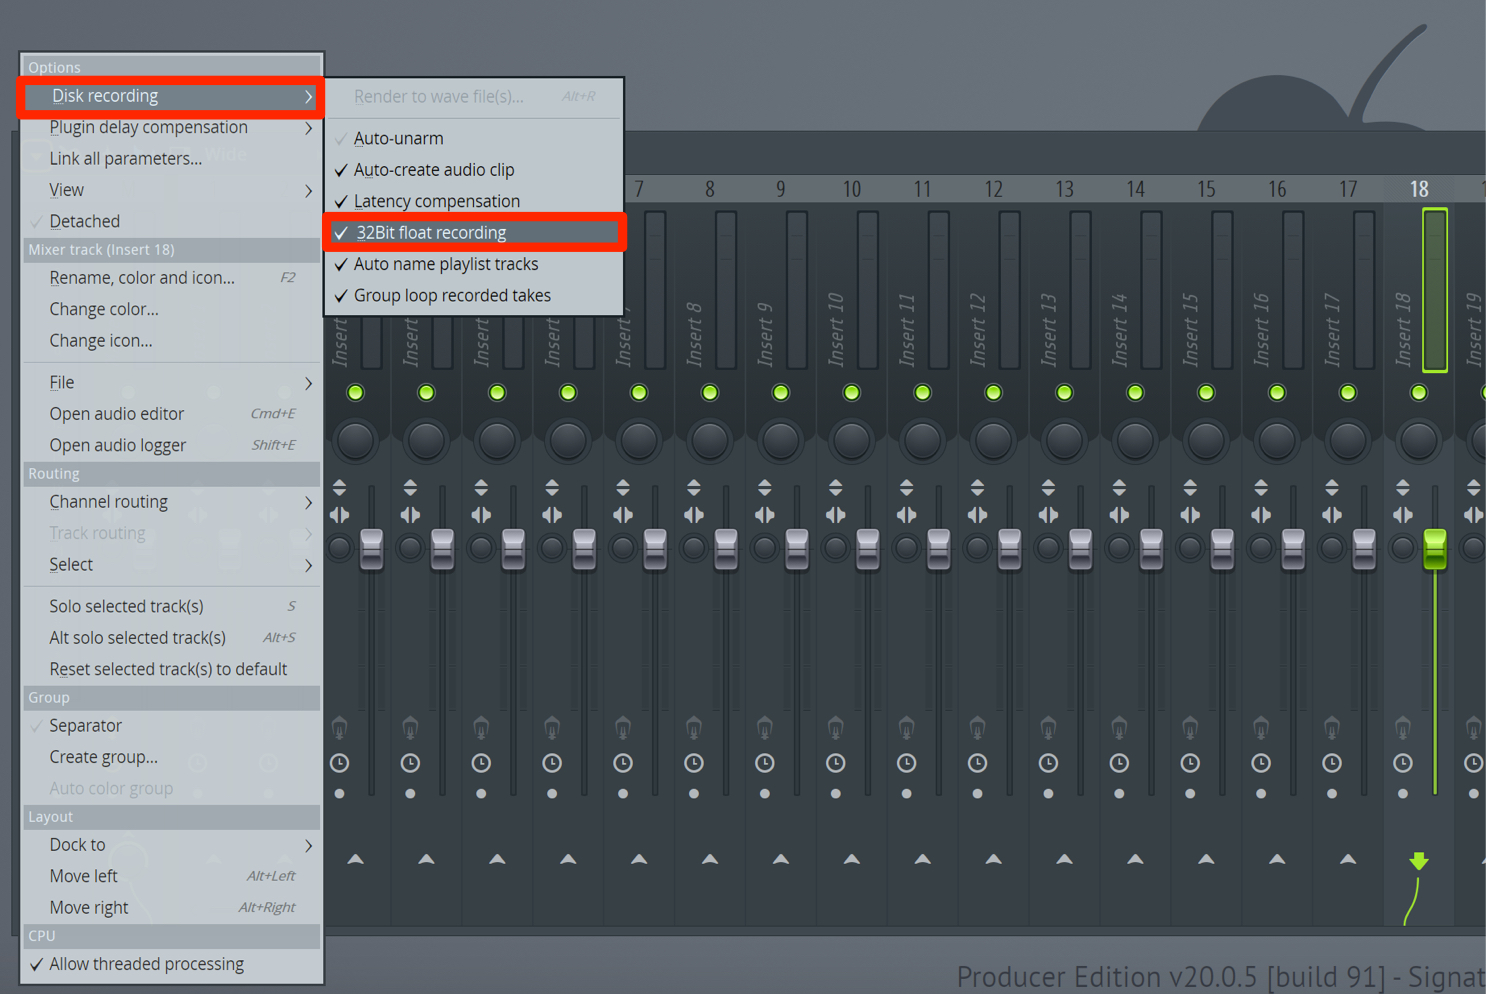This screenshot has width=1486, height=994.
Task: Invert phase on Insert 11
Action: (906, 488)
